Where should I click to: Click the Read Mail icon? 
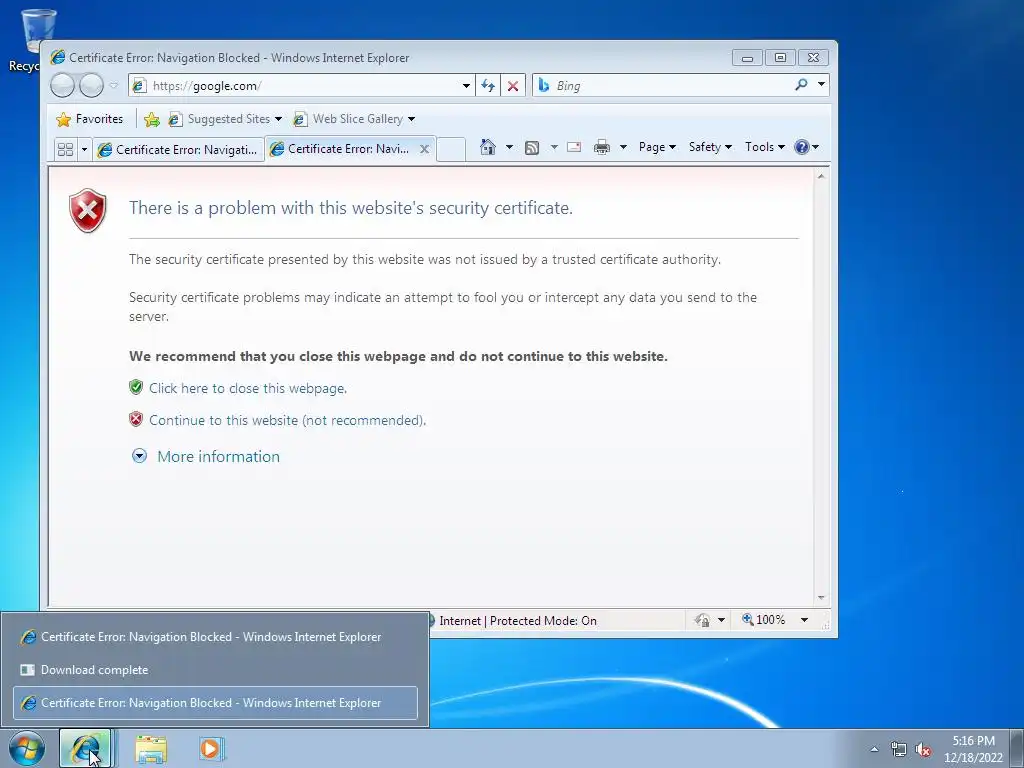(574, 147)
